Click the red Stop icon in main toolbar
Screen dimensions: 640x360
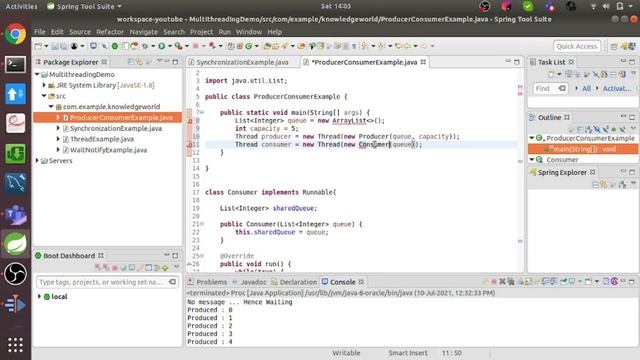196,46
